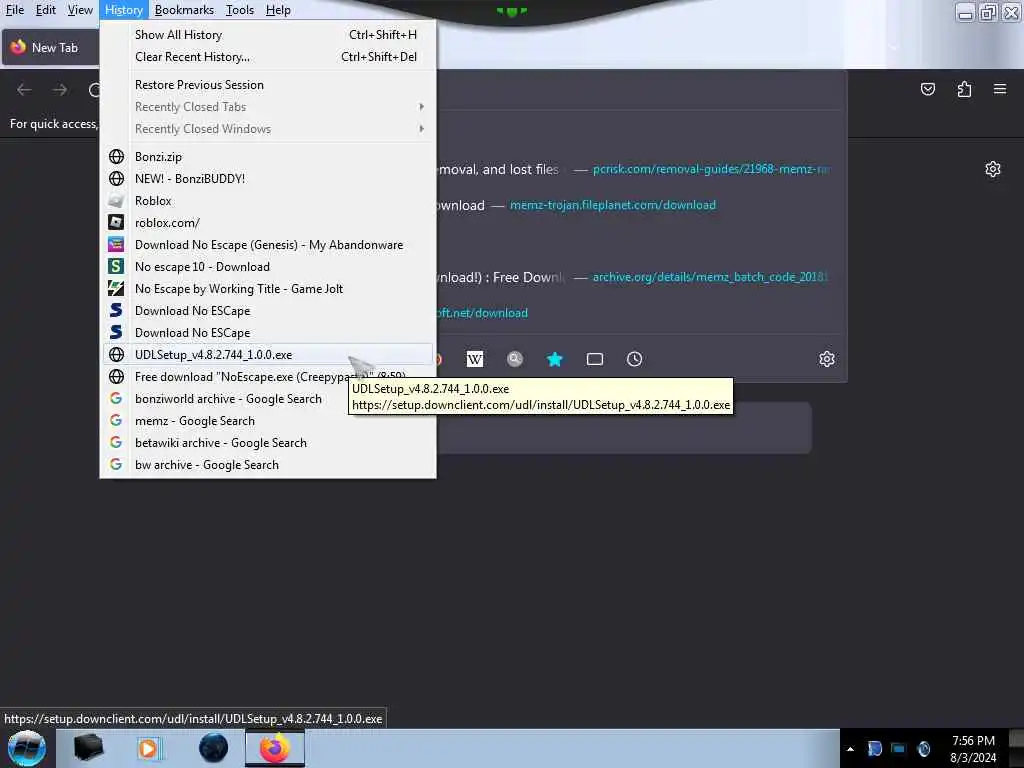
Task: Open the Roblox history entry
Action: (268, 200)
